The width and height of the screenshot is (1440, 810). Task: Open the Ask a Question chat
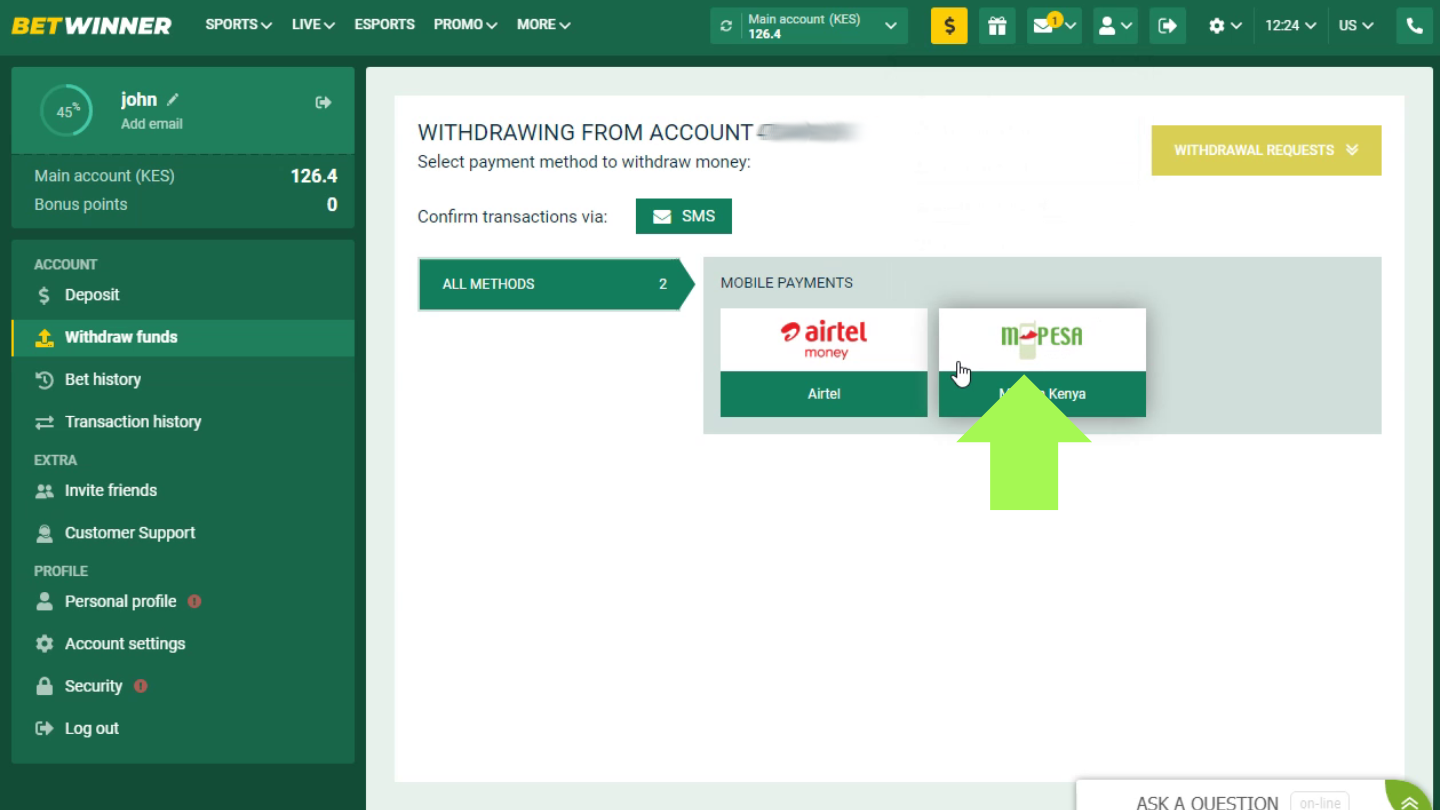[1206, 801]
